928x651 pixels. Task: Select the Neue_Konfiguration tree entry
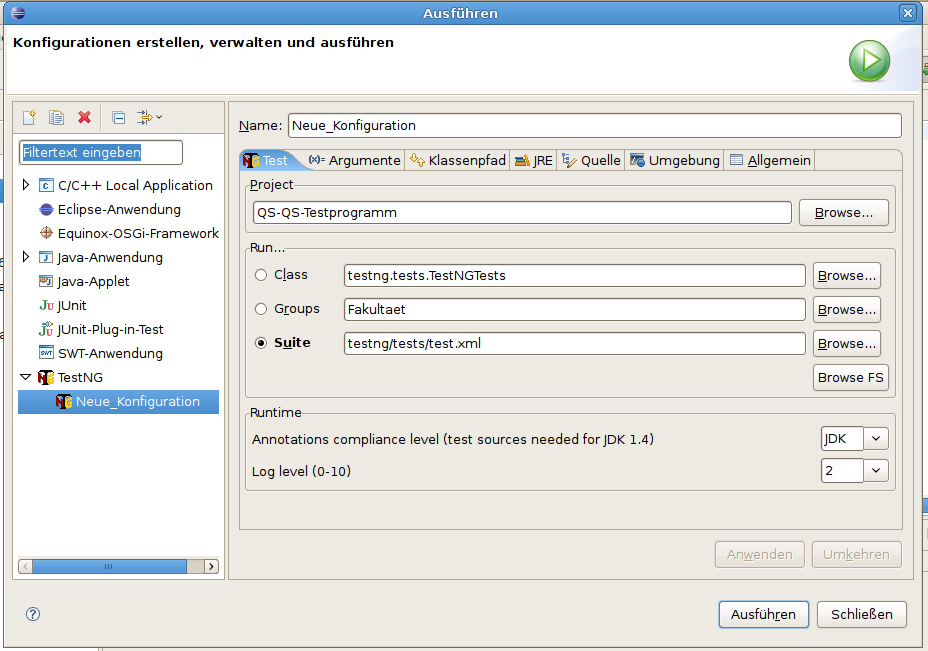tap(118, 402)
